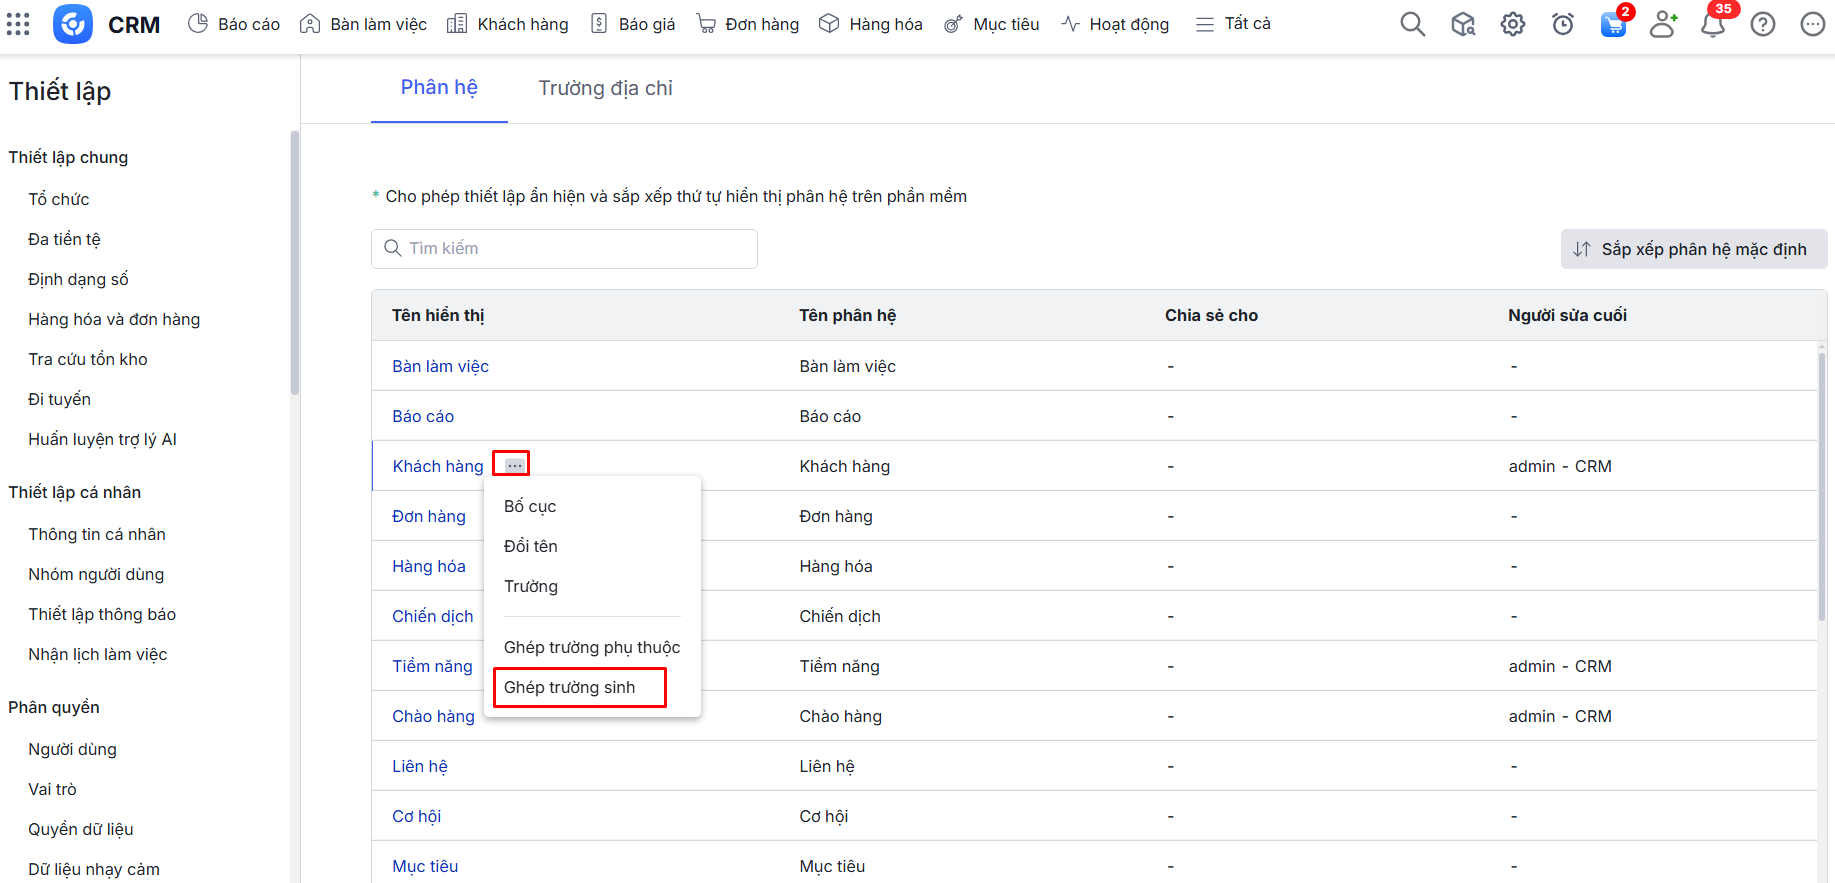Viewport: 1835px width, 883px height.
Task: Open the app launcher grid icon
Action: (x=18, y=24)
